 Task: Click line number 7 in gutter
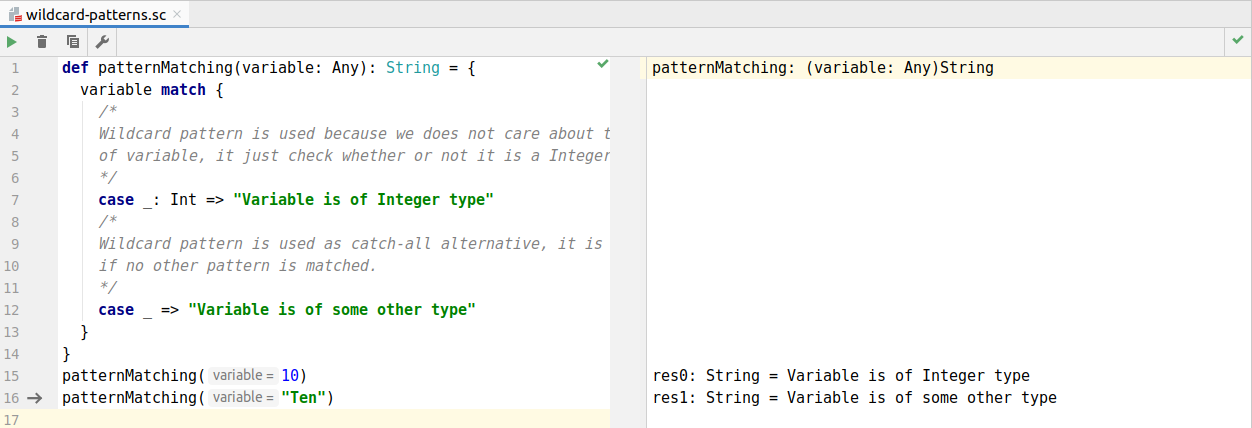[x=14, y=200]
